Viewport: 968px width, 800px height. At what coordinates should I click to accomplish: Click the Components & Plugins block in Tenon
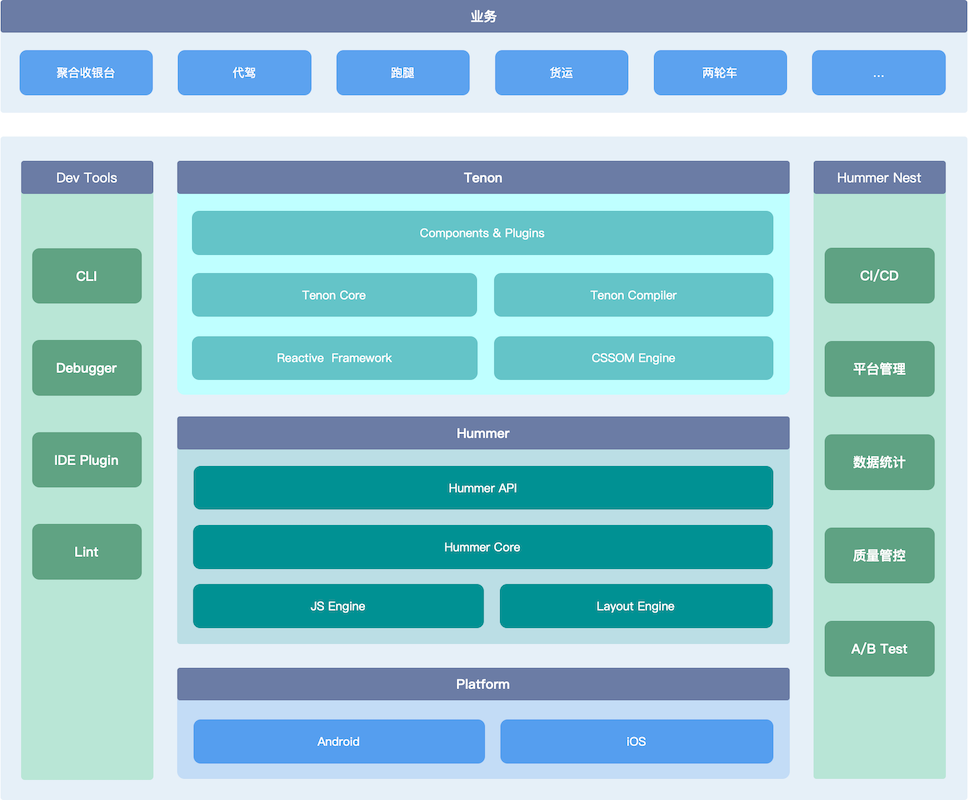(x=483, y=232)
